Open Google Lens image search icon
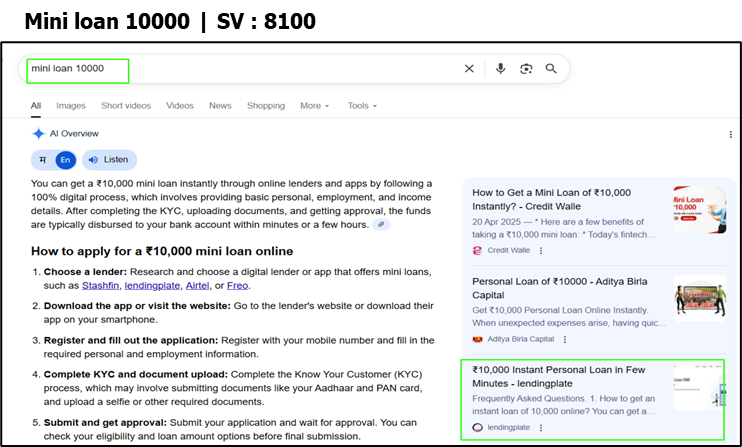This screenshot has height=447, width=742. click(x=526, y=69)
